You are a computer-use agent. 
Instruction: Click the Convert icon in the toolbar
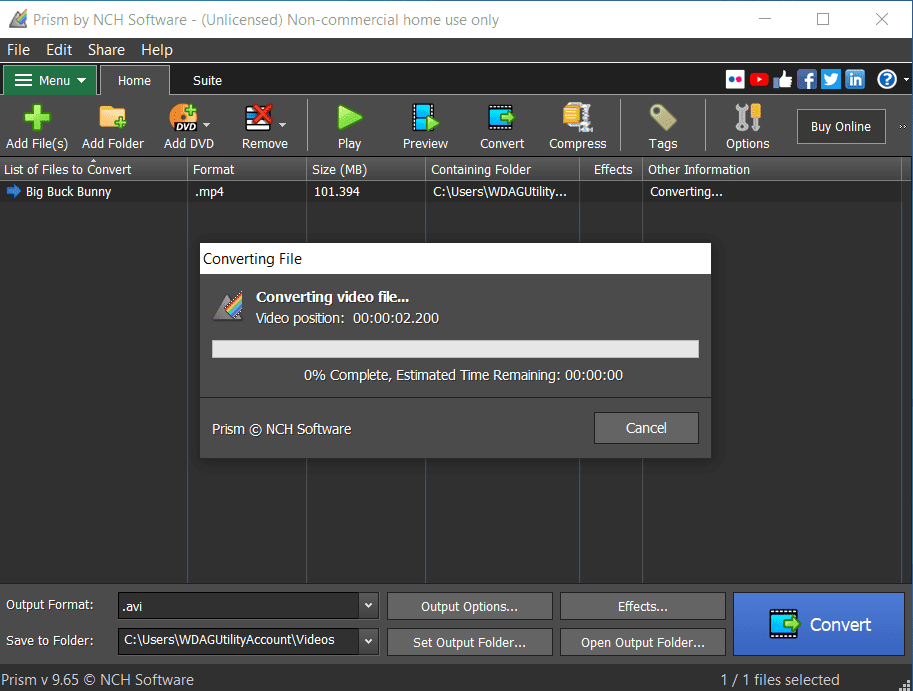tap(501, 118)
